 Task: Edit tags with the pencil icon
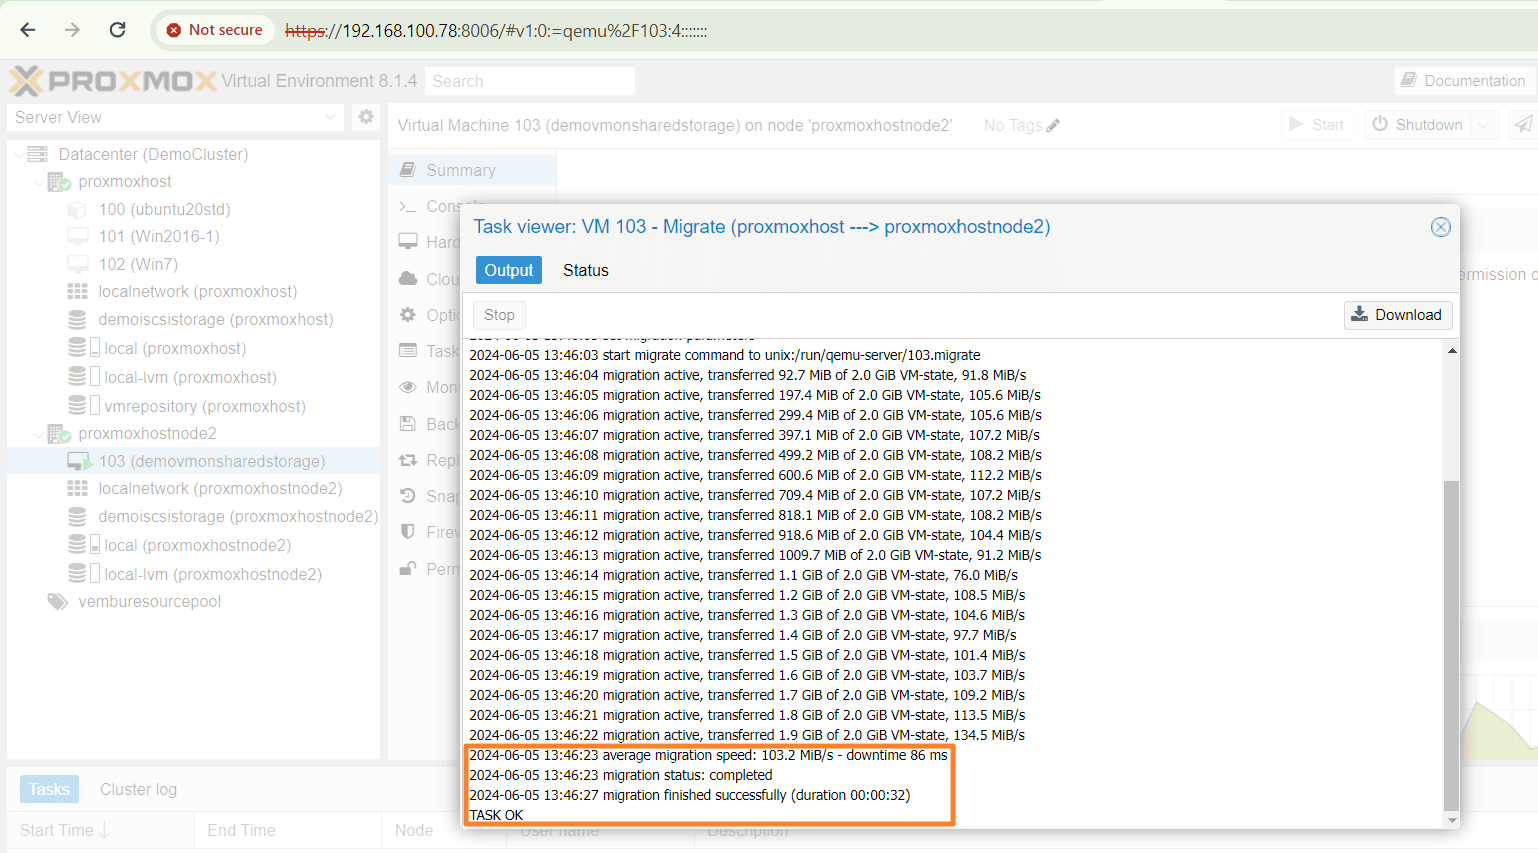tap(1052, 125)
